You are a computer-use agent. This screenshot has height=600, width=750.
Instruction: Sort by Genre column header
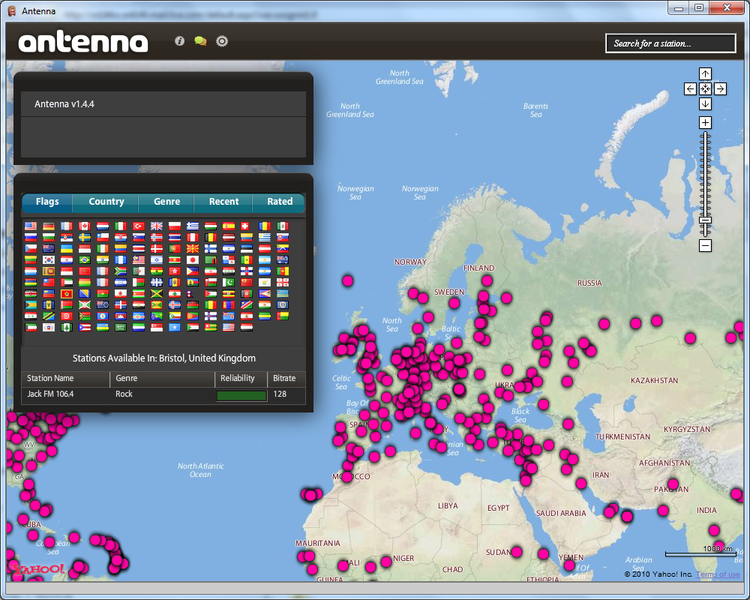point(162,378)
